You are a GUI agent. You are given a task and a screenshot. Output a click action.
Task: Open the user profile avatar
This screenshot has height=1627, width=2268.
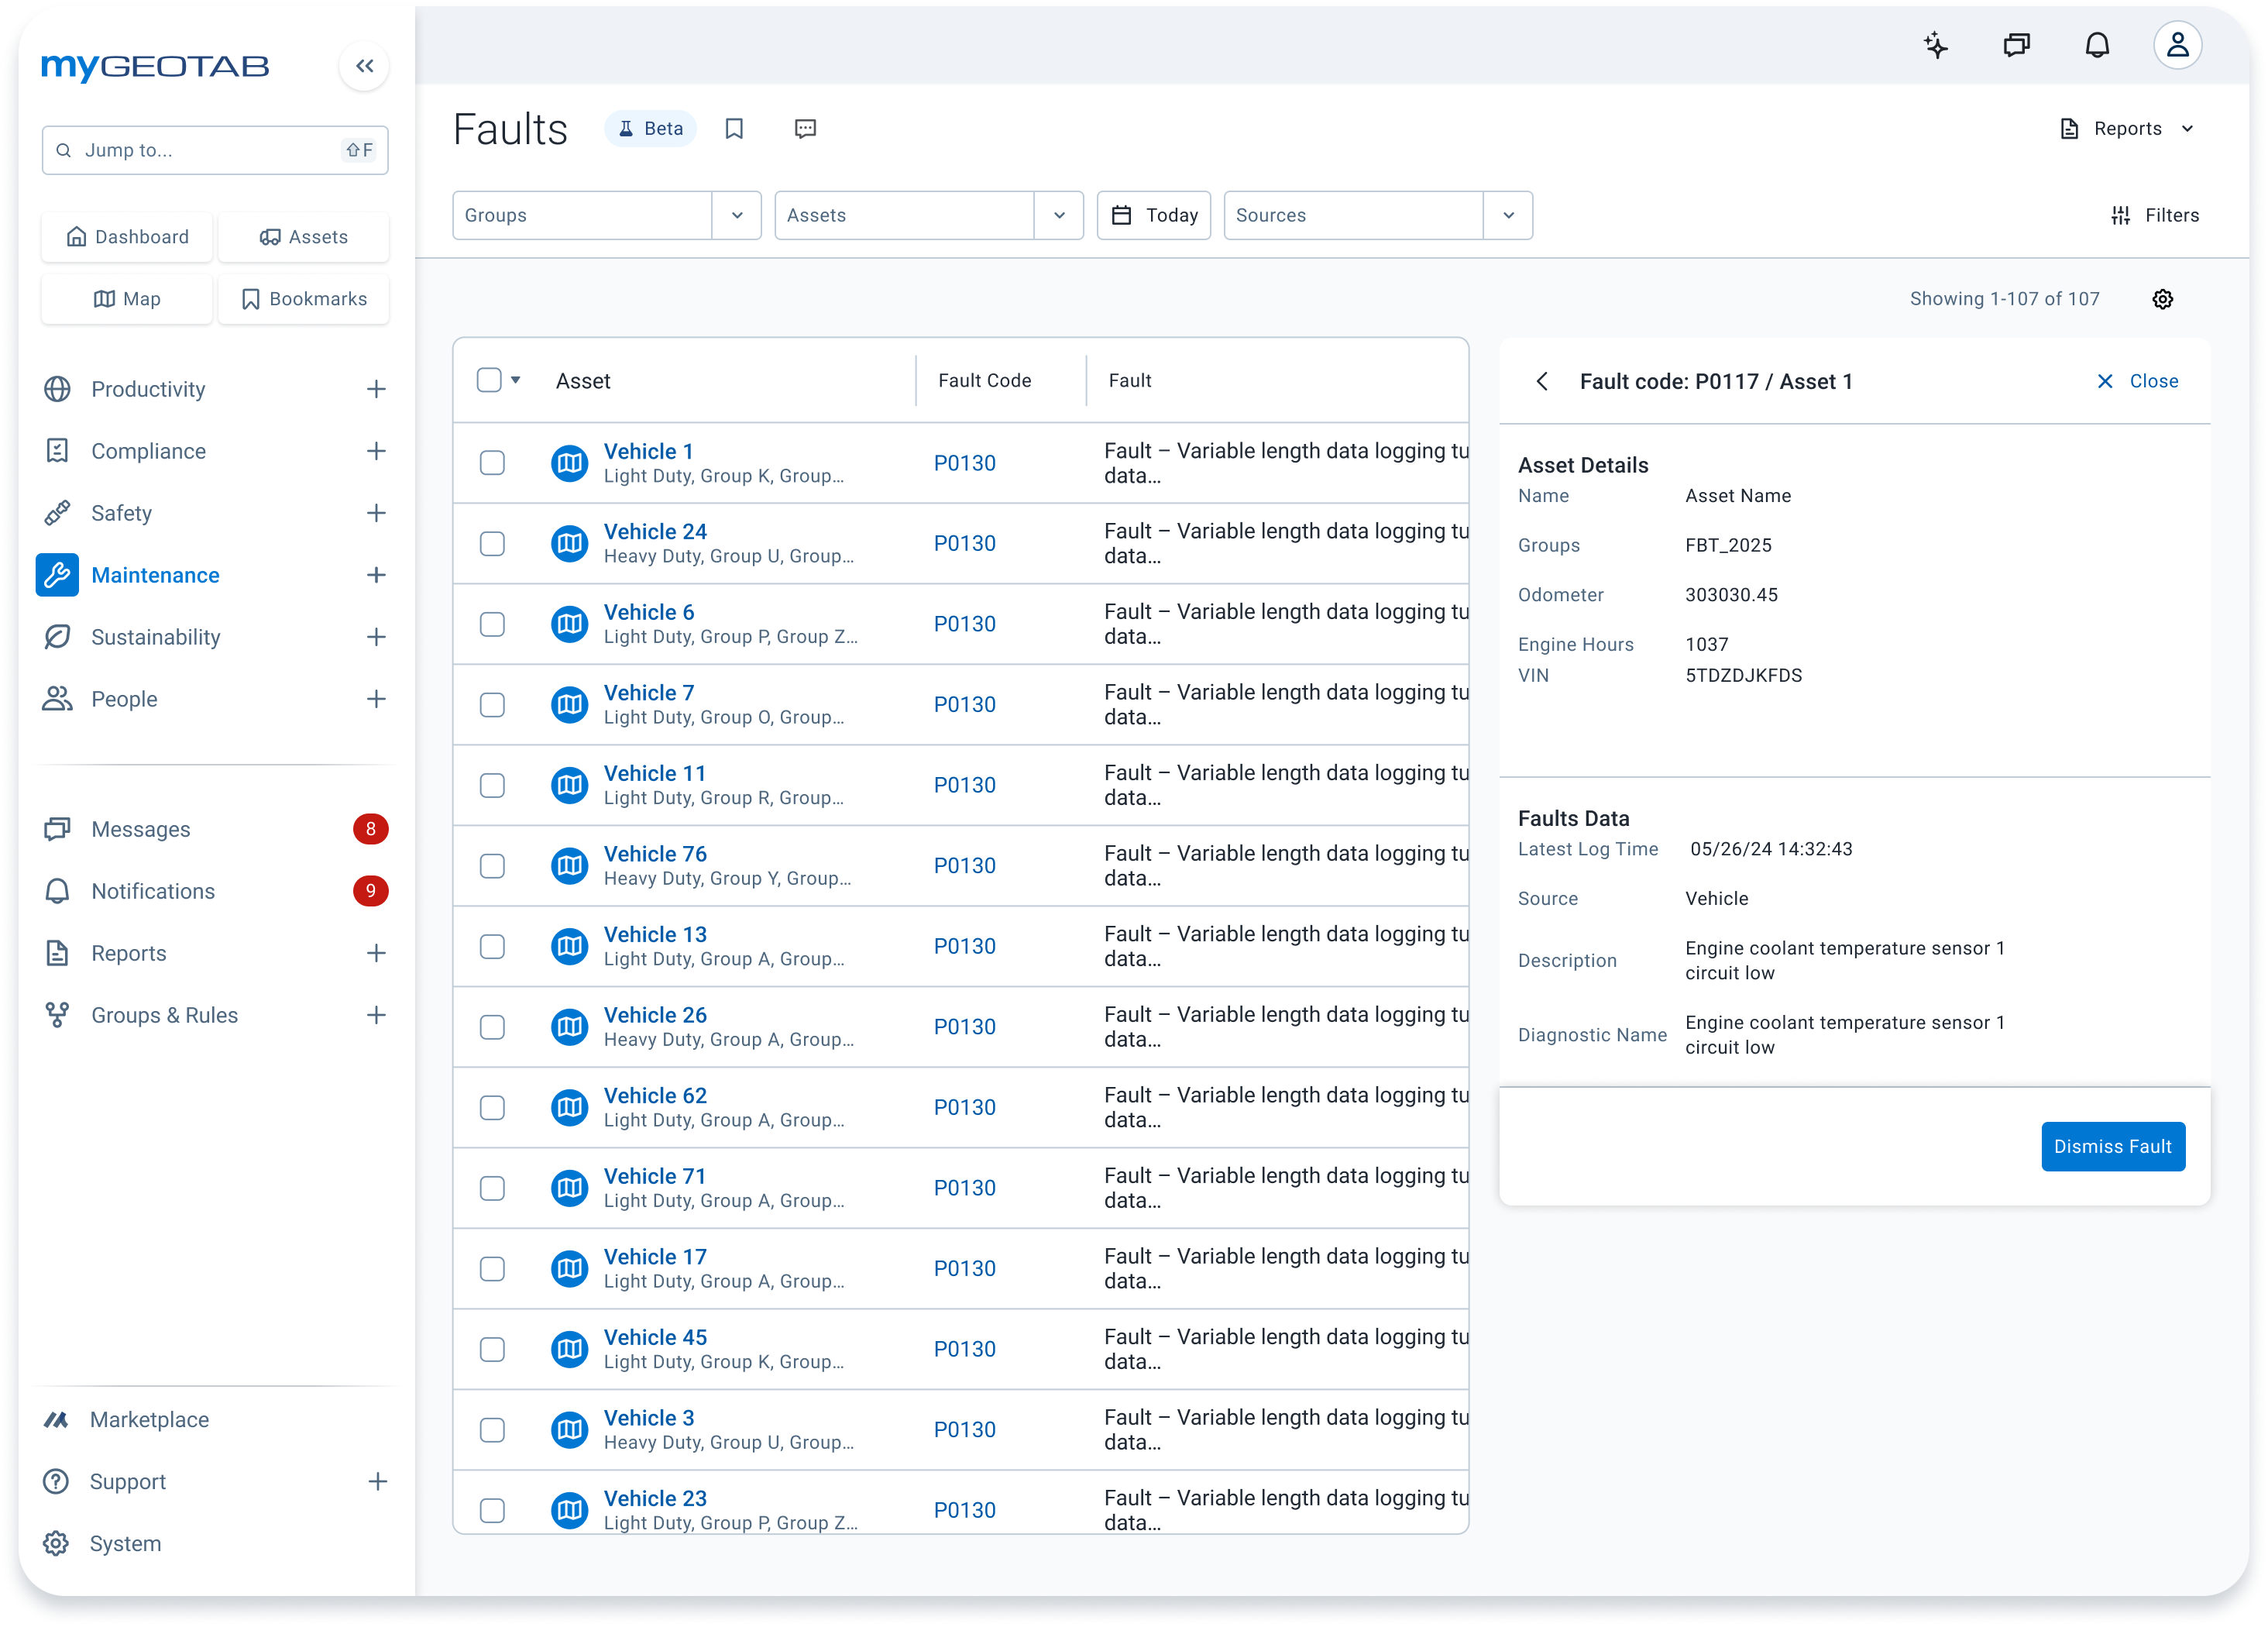pyautogui.click(x=2177, y=45)
